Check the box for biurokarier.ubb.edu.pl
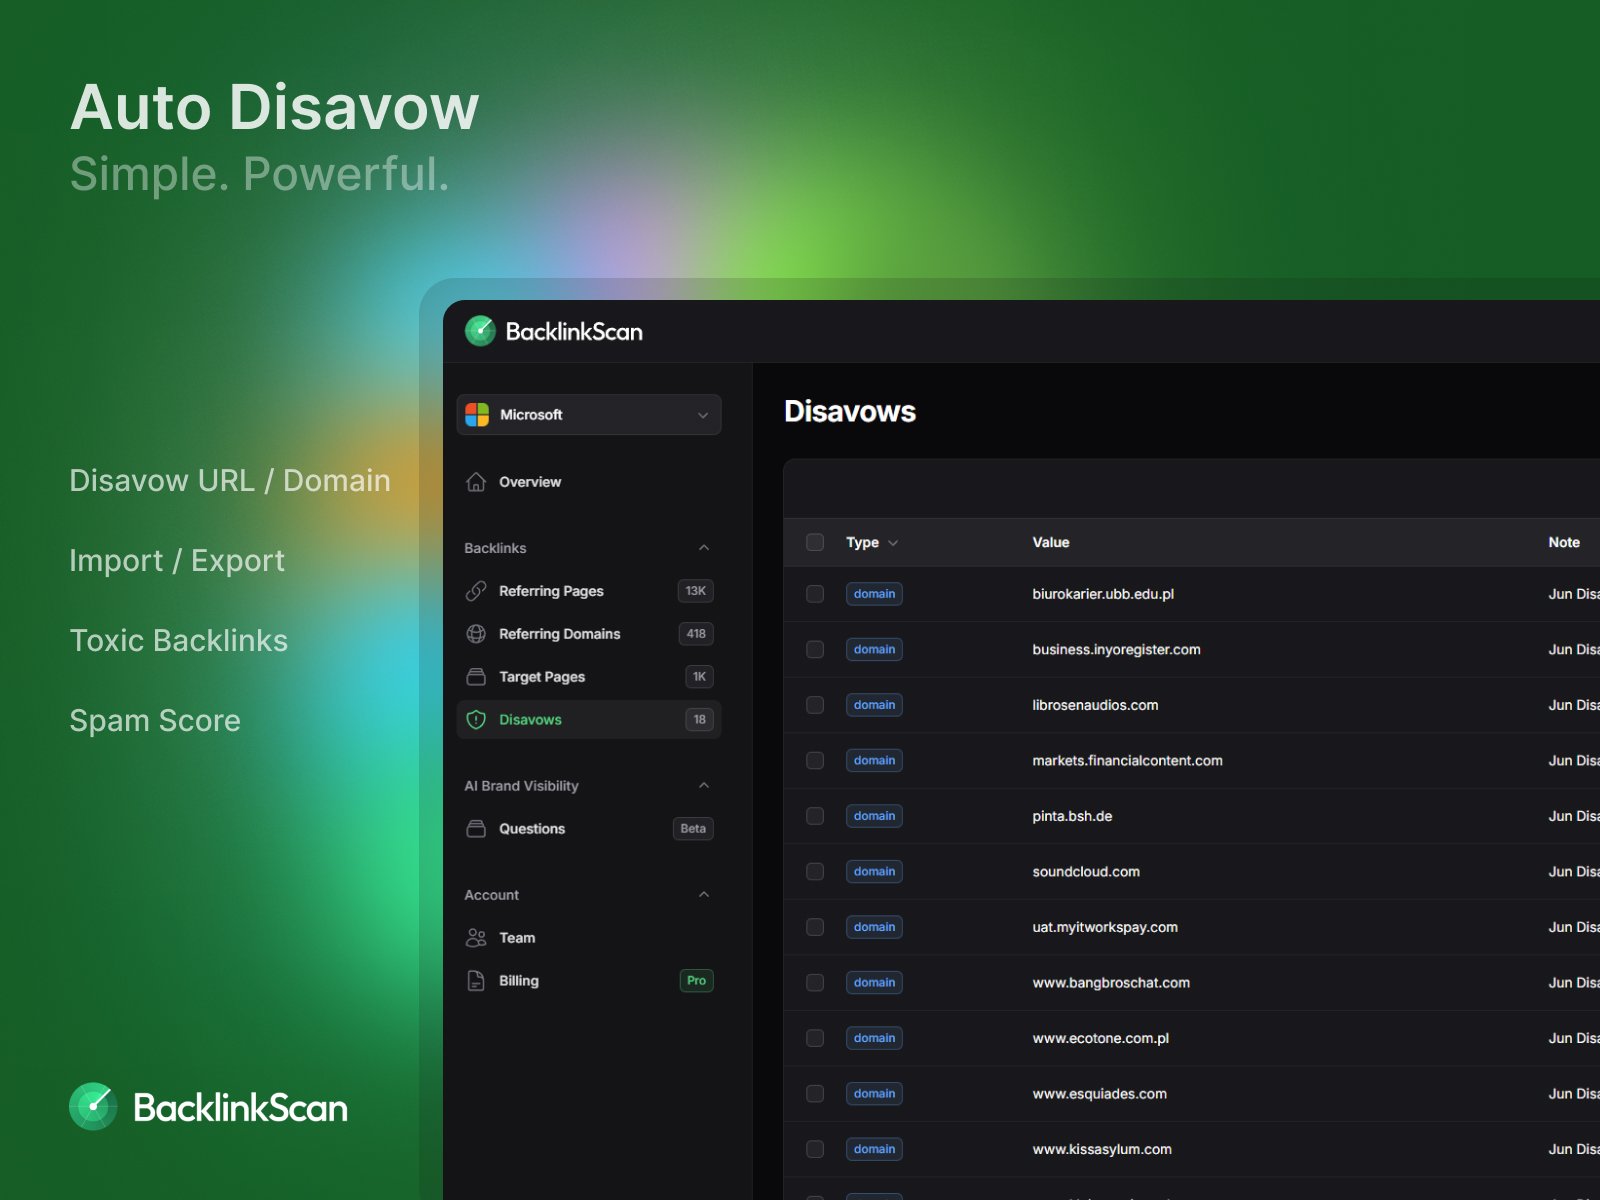1600x1200 pixels. [815, 594]
